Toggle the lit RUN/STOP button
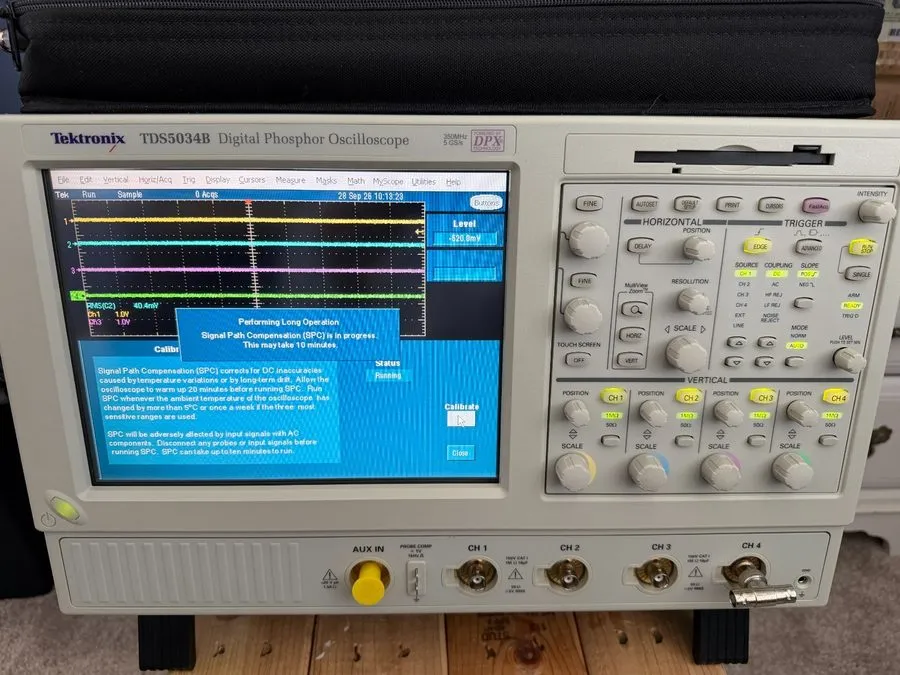 (864, 249)
